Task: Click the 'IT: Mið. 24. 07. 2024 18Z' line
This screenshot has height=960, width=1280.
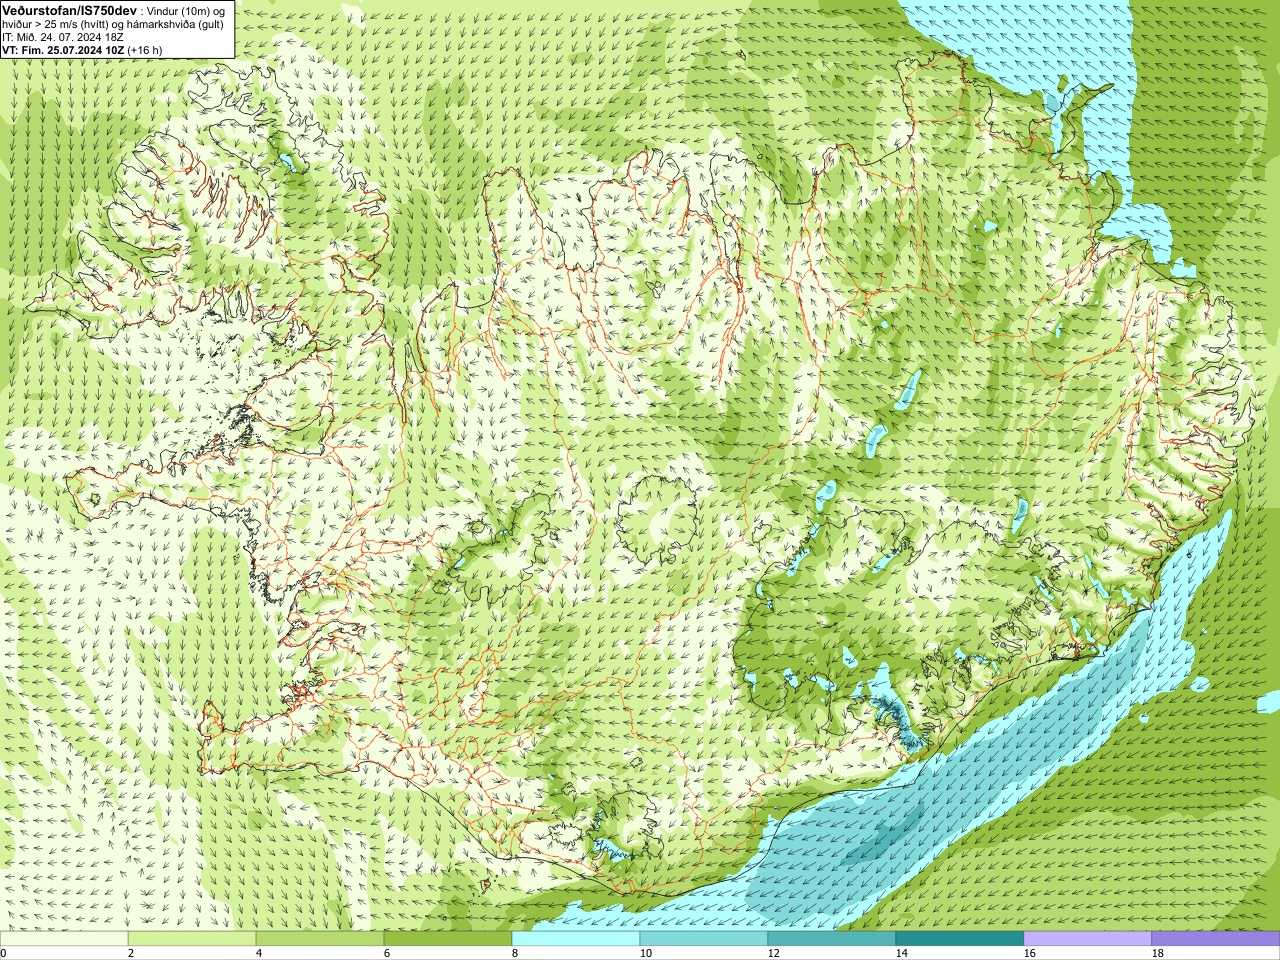Action: coord(65,36)
